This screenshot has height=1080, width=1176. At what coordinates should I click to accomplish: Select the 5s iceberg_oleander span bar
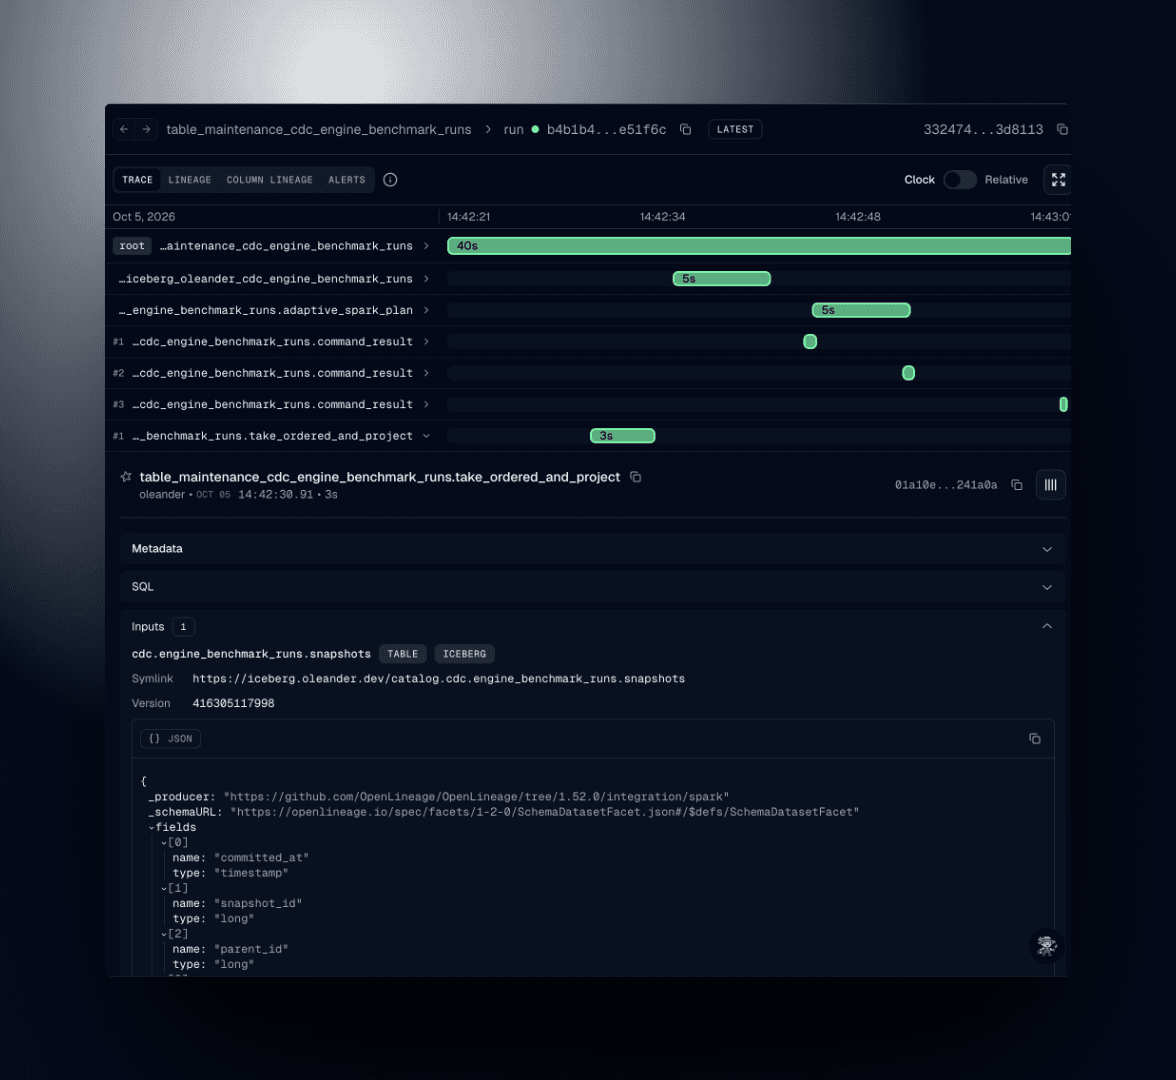pyautogui.click(x=722, y=279)
